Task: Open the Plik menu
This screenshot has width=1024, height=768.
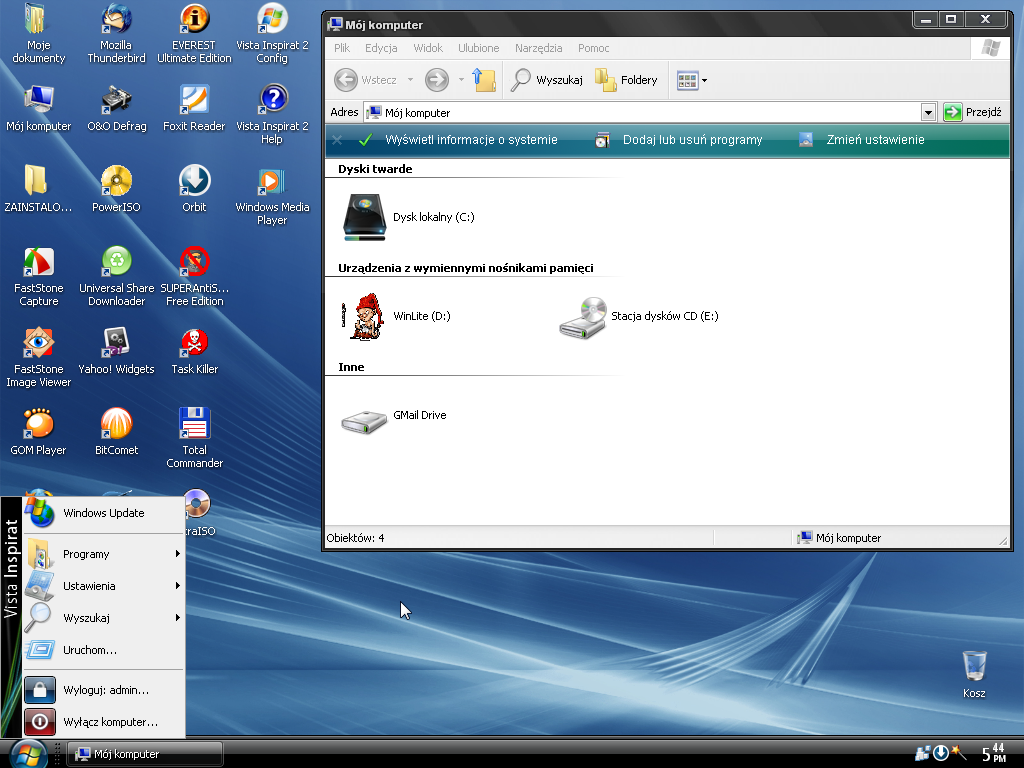Action: 342,48
